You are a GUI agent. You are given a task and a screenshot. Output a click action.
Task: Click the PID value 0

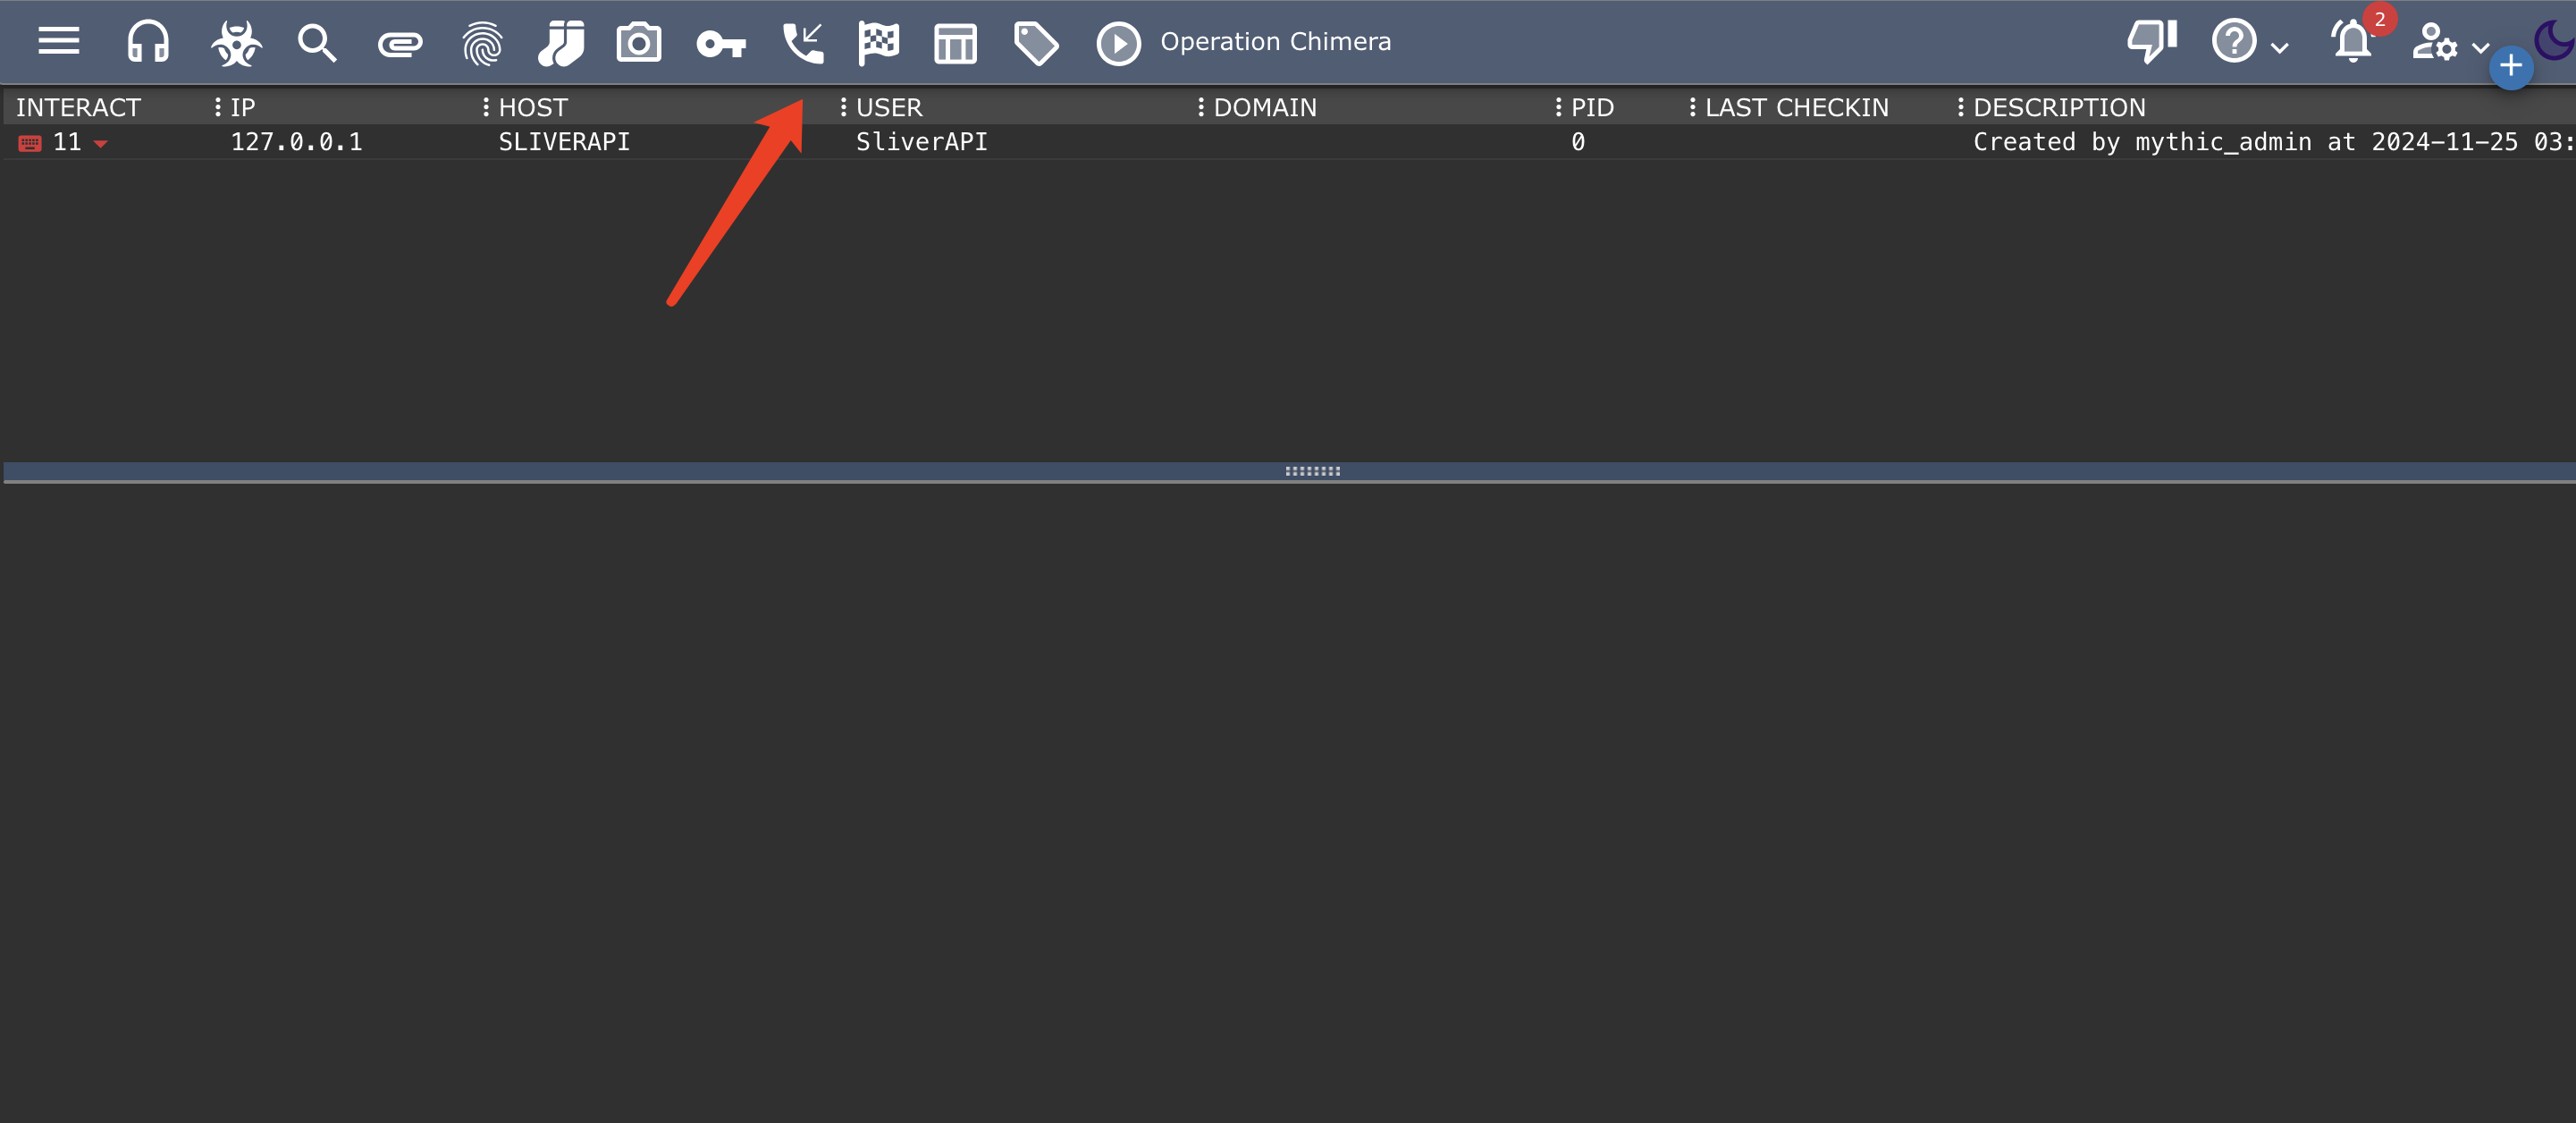1577,142
